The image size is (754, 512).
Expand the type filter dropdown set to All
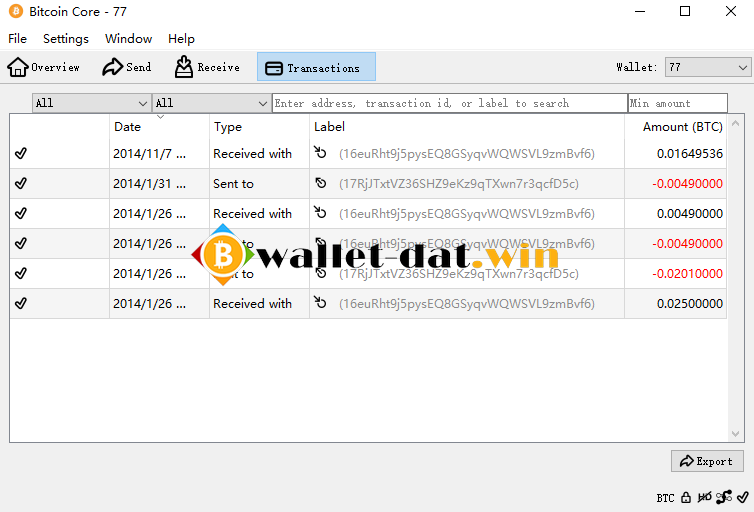(211, 103)
